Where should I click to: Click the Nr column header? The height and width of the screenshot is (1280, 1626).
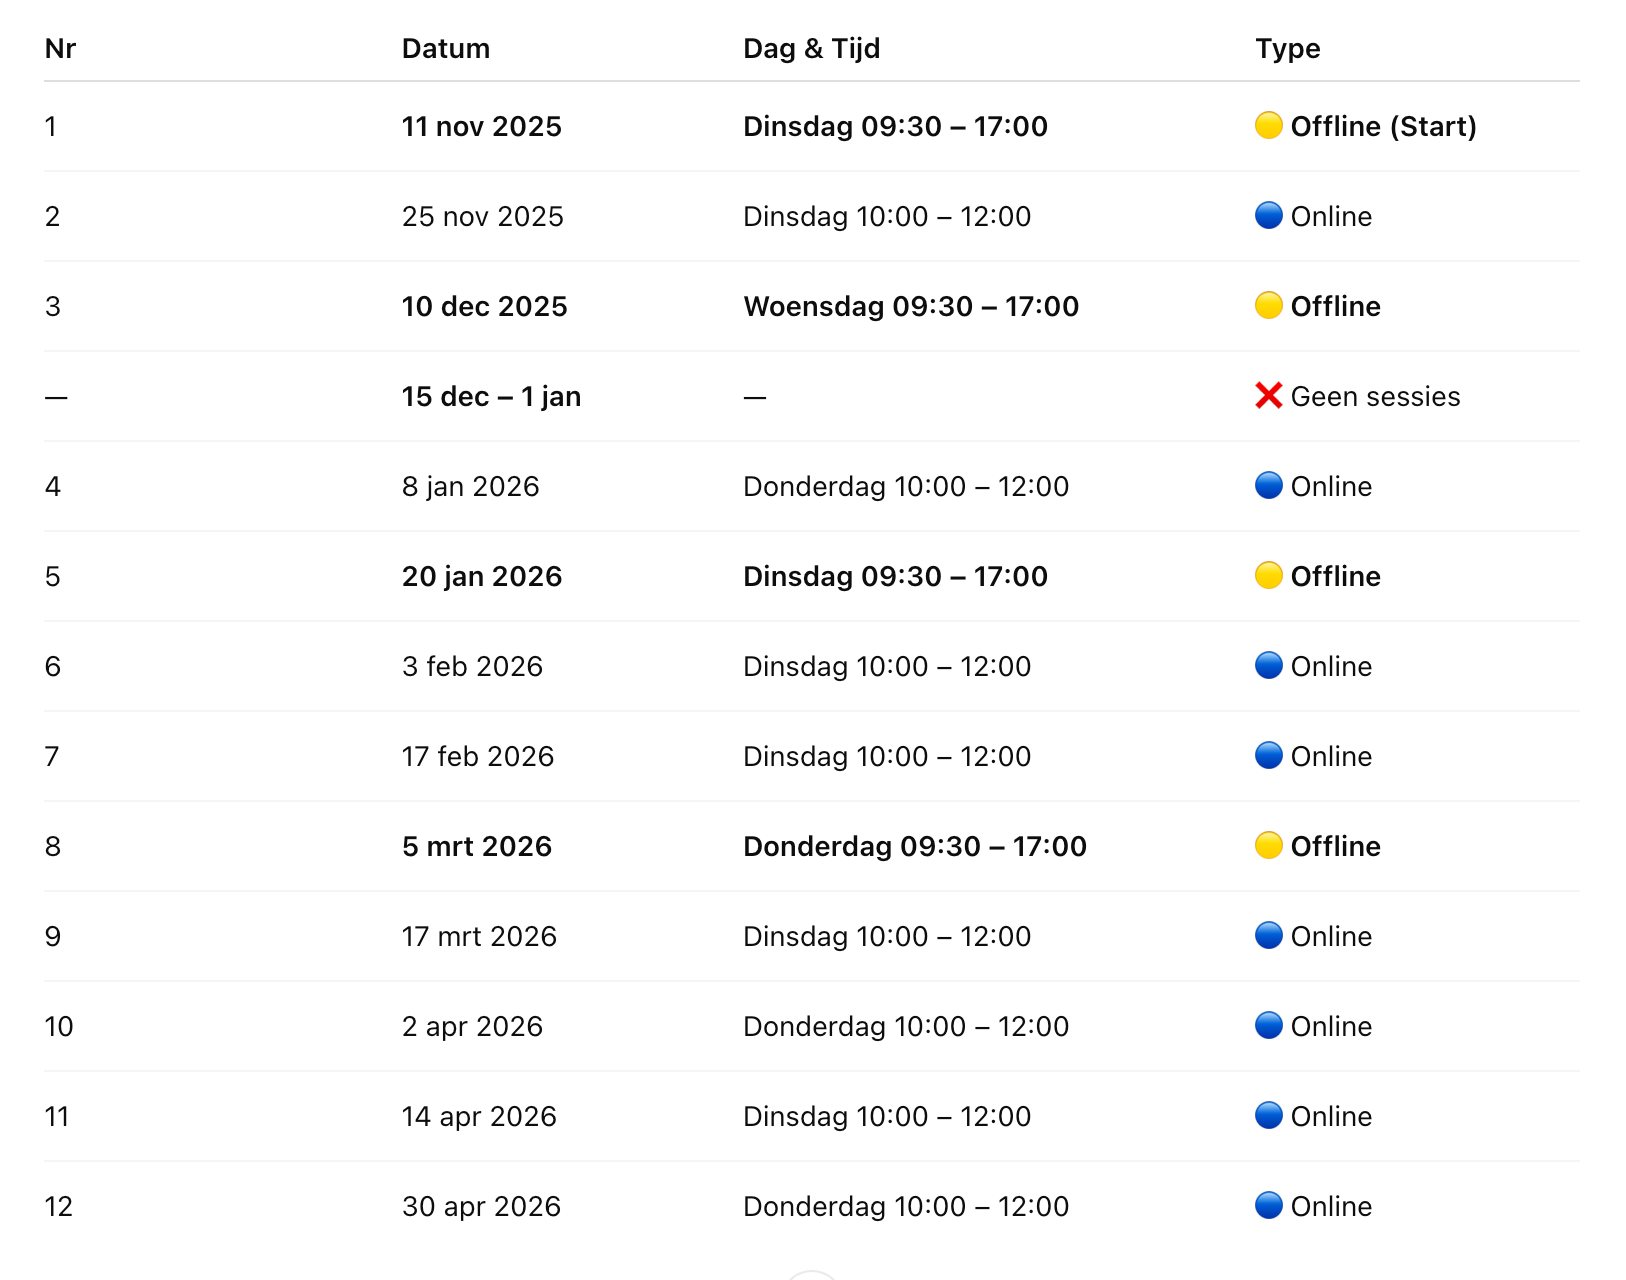pyautogui.click(x=60, y=49)
